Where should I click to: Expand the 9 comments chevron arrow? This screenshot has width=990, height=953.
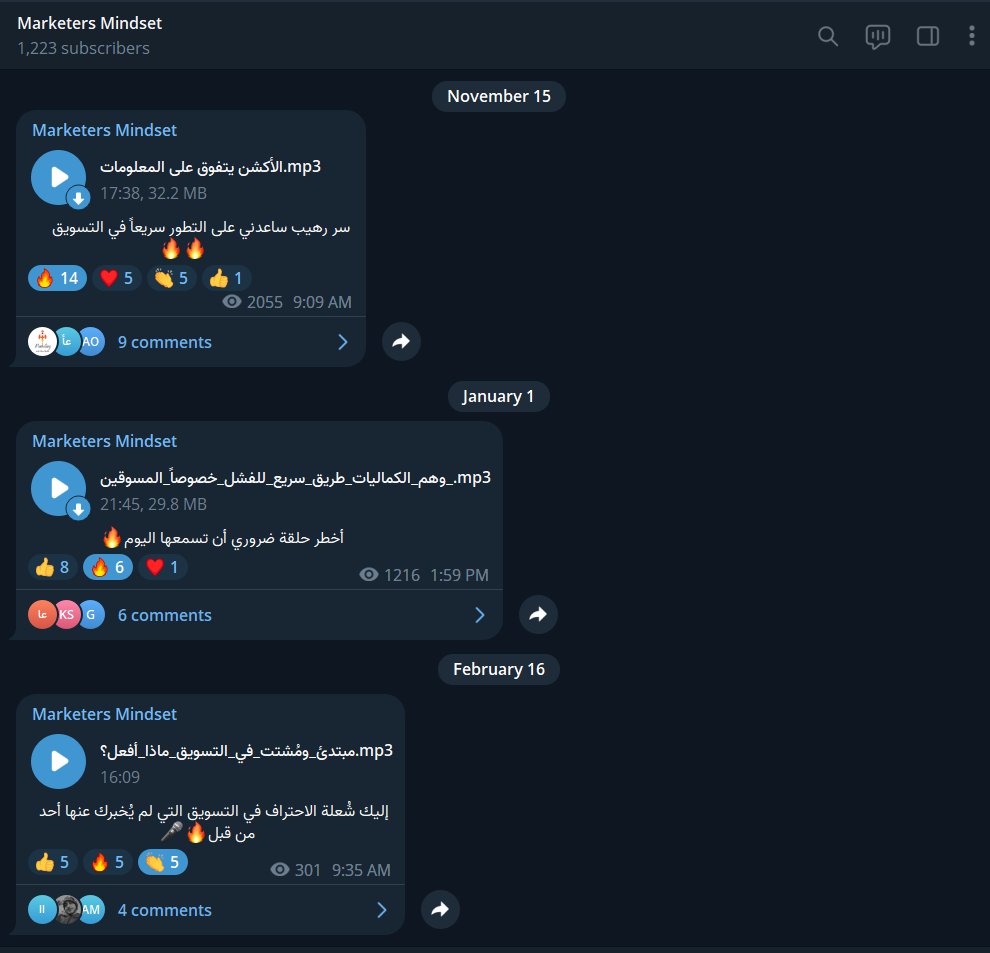pyautogui.click(x=343, y=342)
